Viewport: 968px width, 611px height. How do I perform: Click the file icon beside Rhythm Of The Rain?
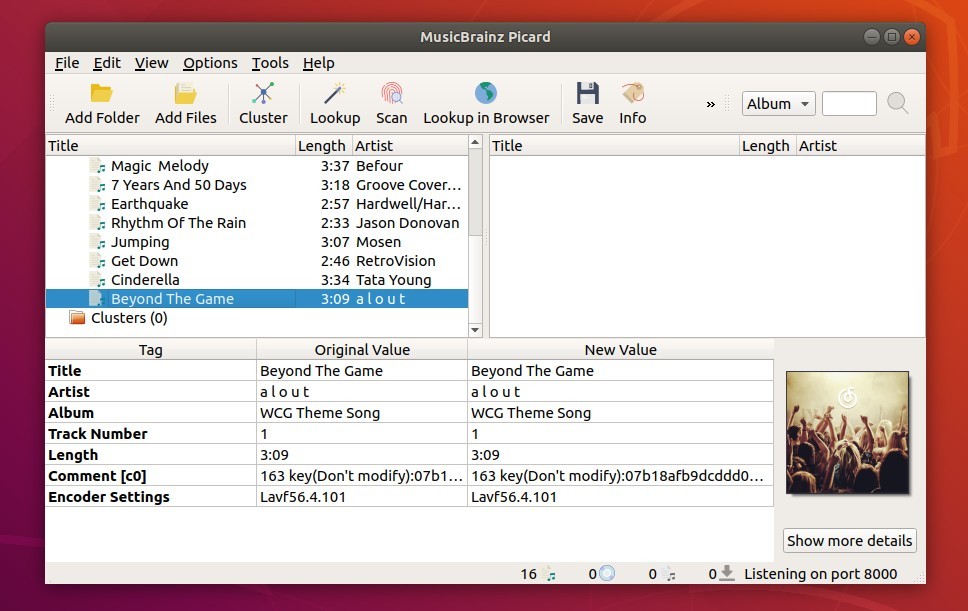click(98, 223)
